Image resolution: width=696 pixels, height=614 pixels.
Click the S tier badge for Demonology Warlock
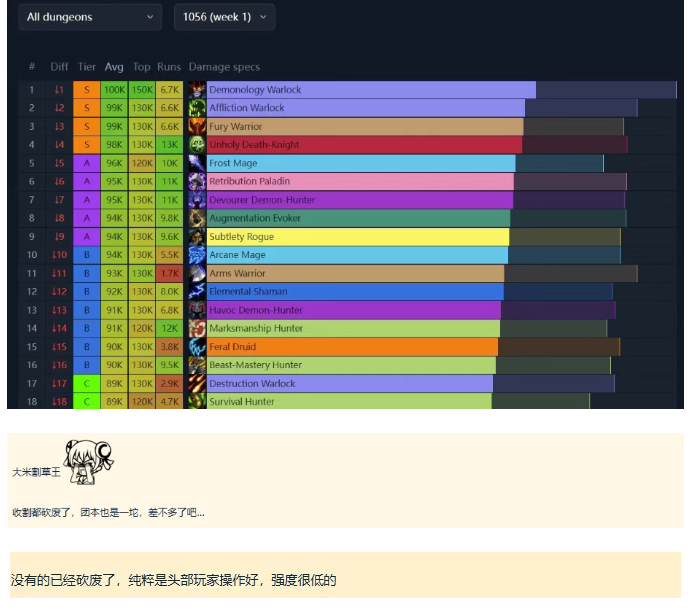pos(87,90)
